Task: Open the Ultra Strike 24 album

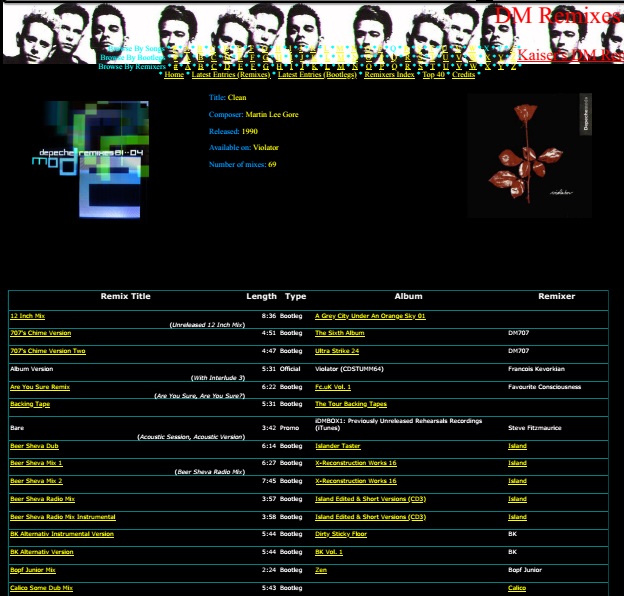Action: (x=337, y=351)
